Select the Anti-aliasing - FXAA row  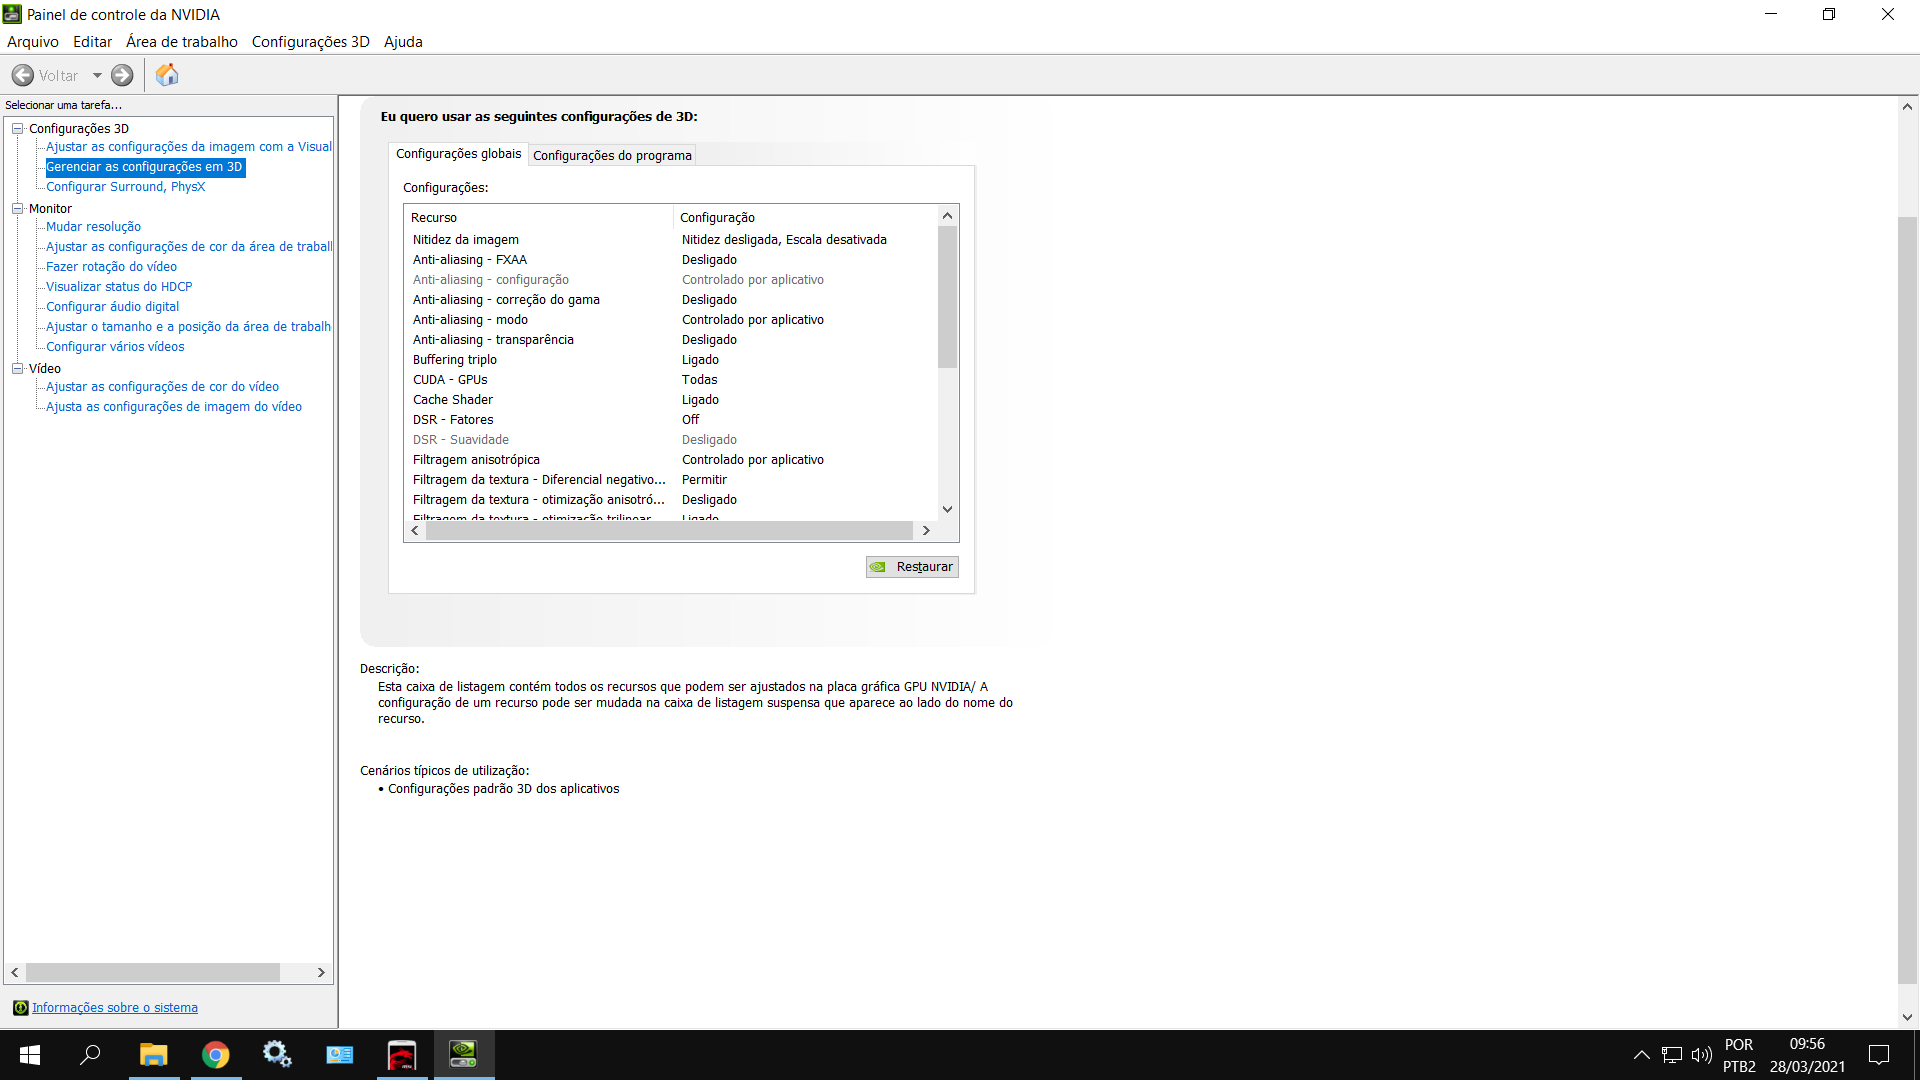tap(671, 260)
